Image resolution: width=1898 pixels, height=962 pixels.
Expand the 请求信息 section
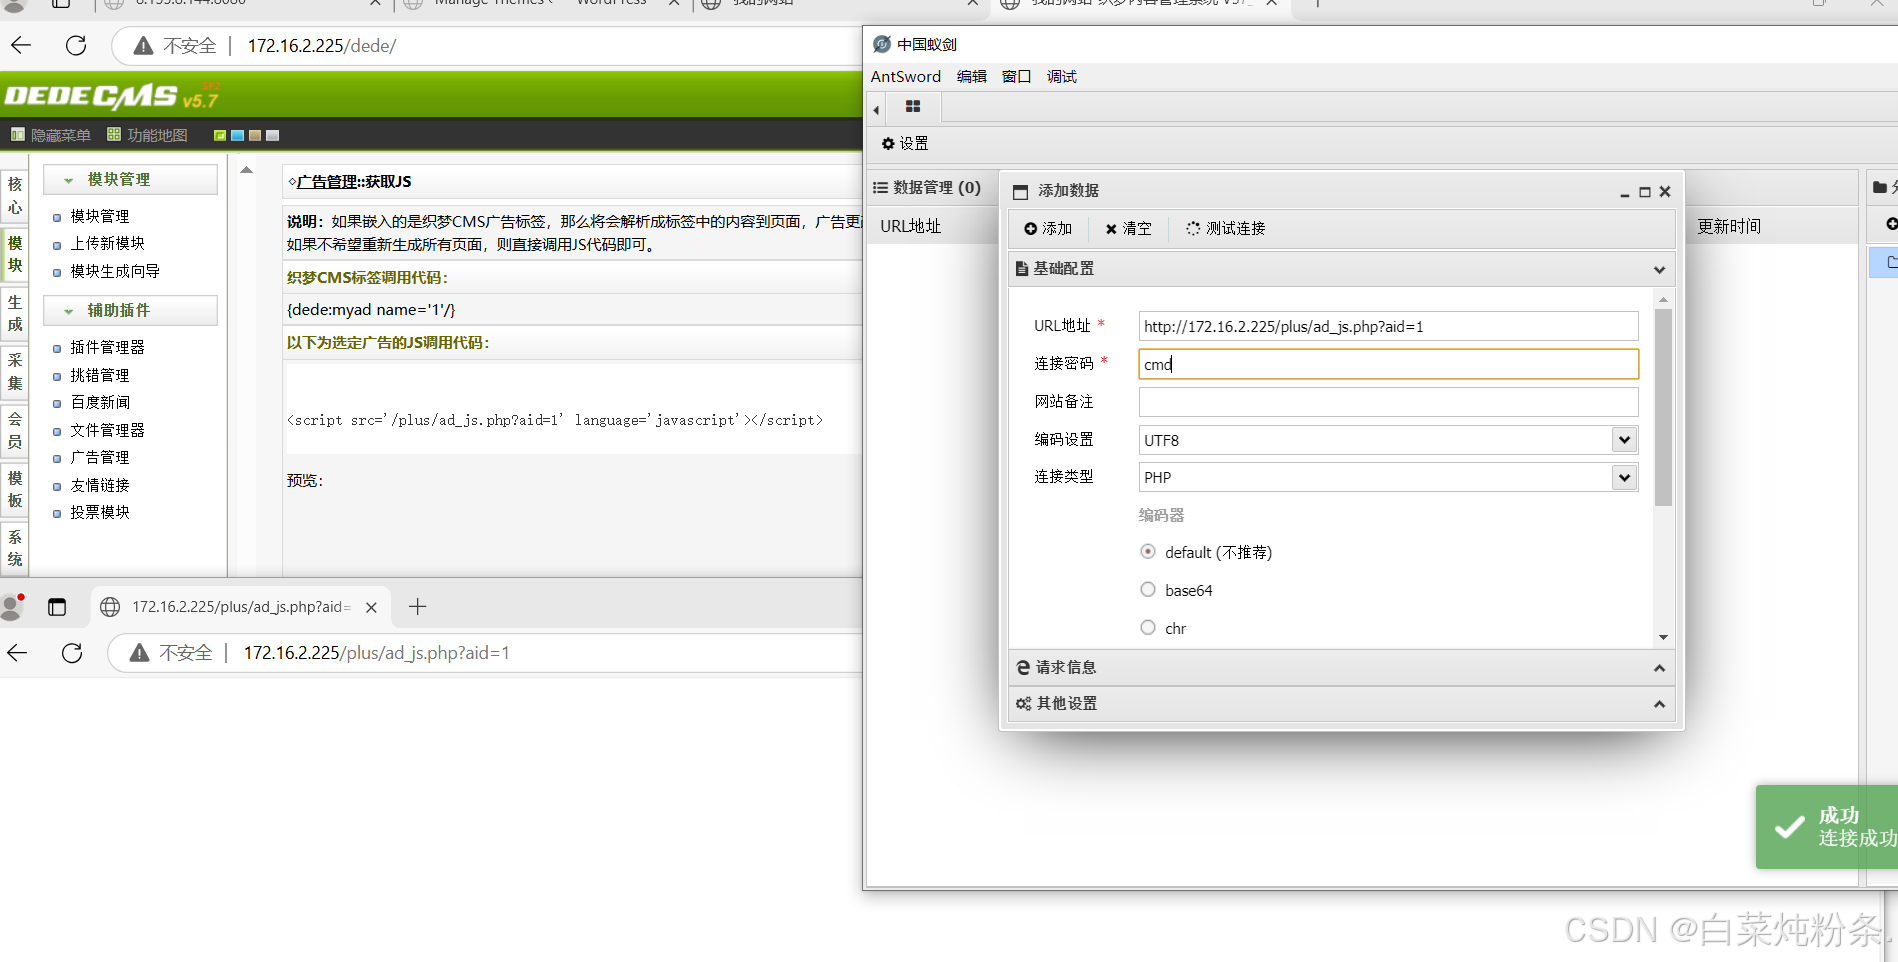1340,667
